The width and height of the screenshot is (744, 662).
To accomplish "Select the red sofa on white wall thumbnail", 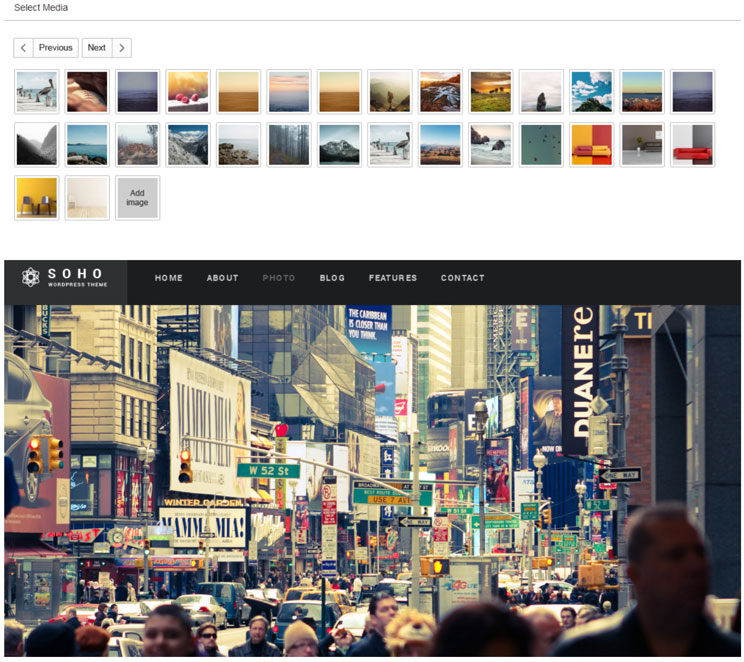I will point(692,145).
